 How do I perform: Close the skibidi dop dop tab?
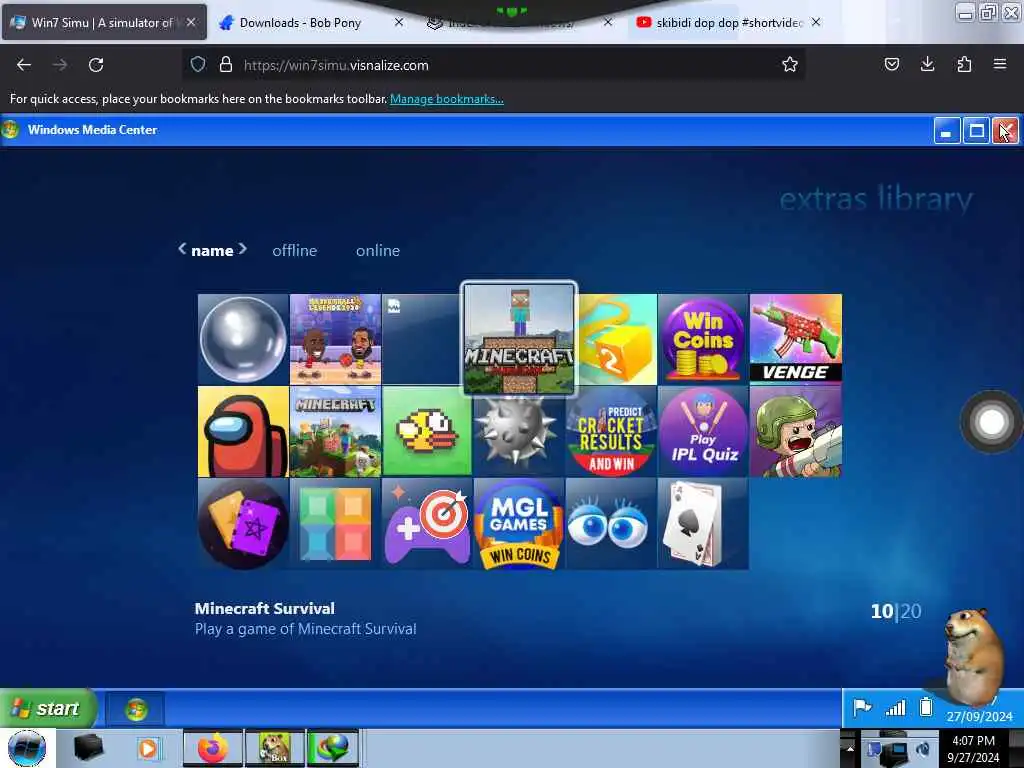pos(816,22)
